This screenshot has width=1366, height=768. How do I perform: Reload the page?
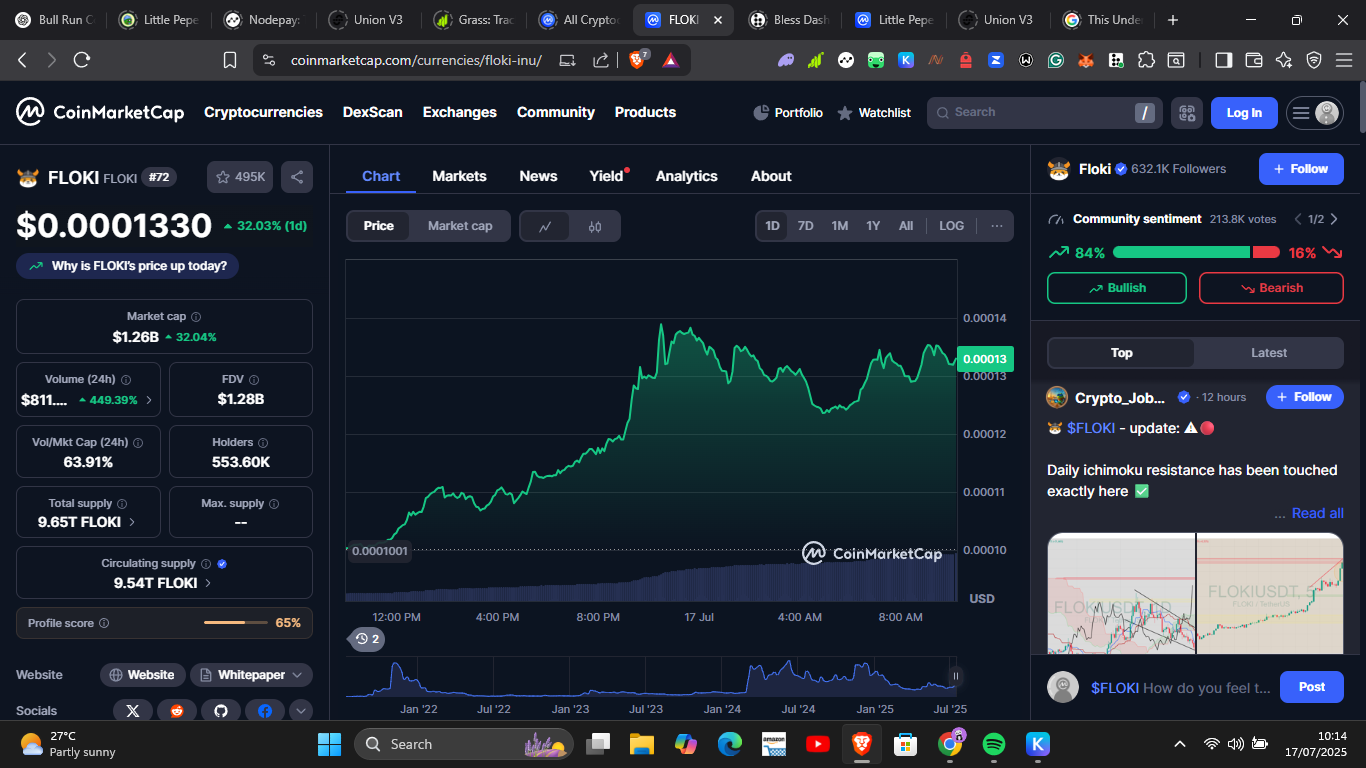82,60
